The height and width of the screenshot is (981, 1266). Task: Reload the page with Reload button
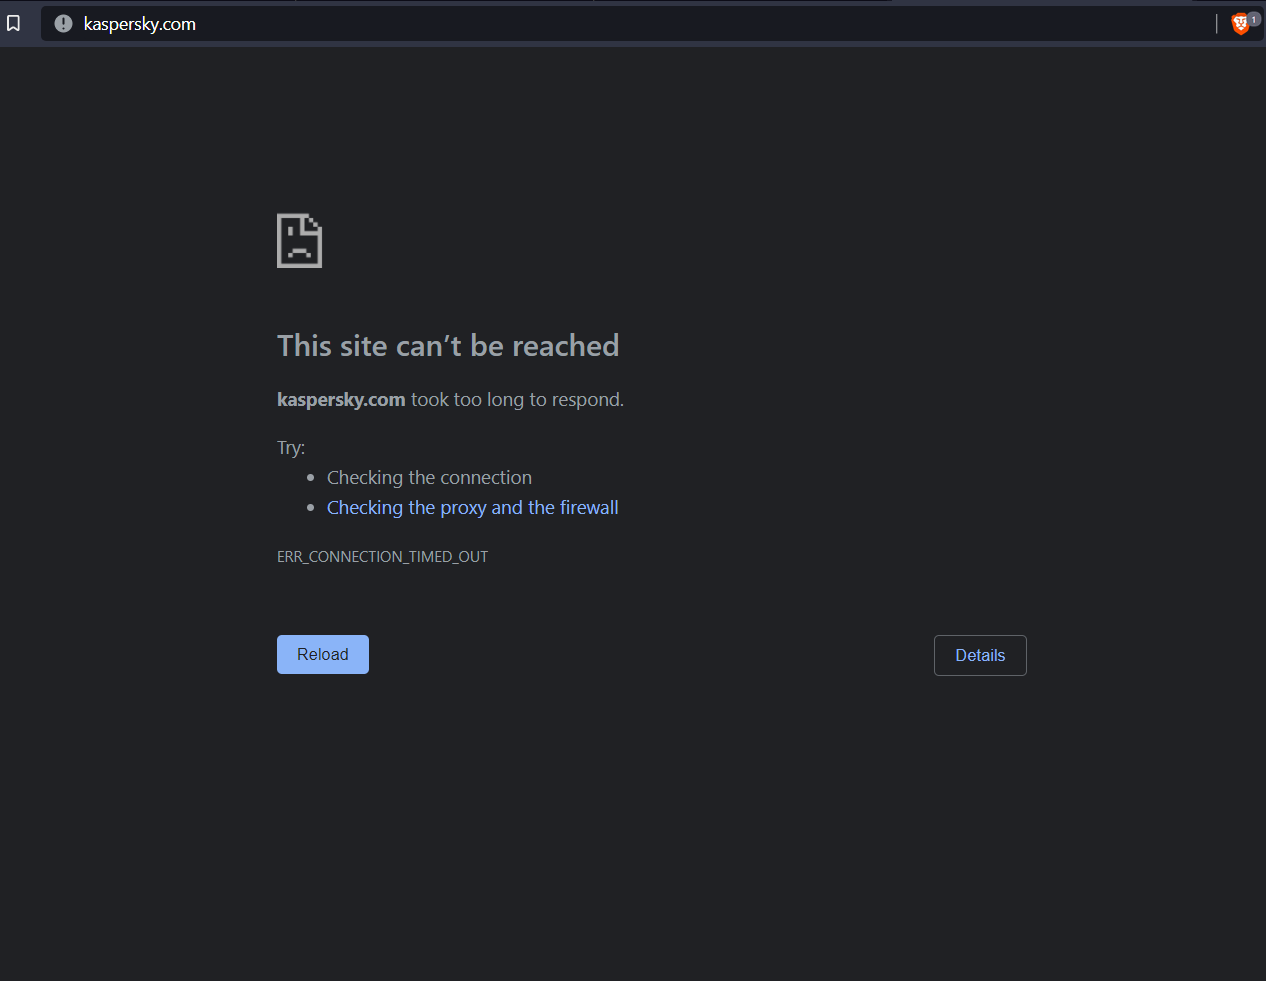[x=323, y=654]
